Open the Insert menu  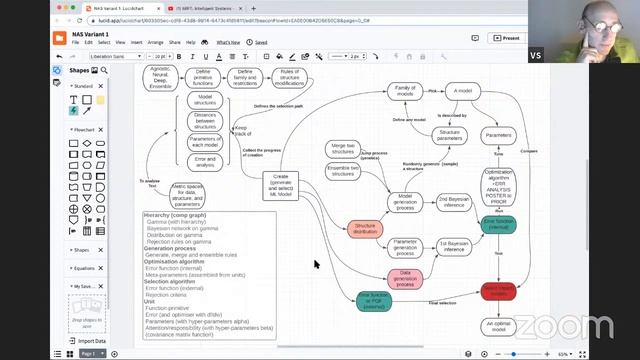click(136, 42)
